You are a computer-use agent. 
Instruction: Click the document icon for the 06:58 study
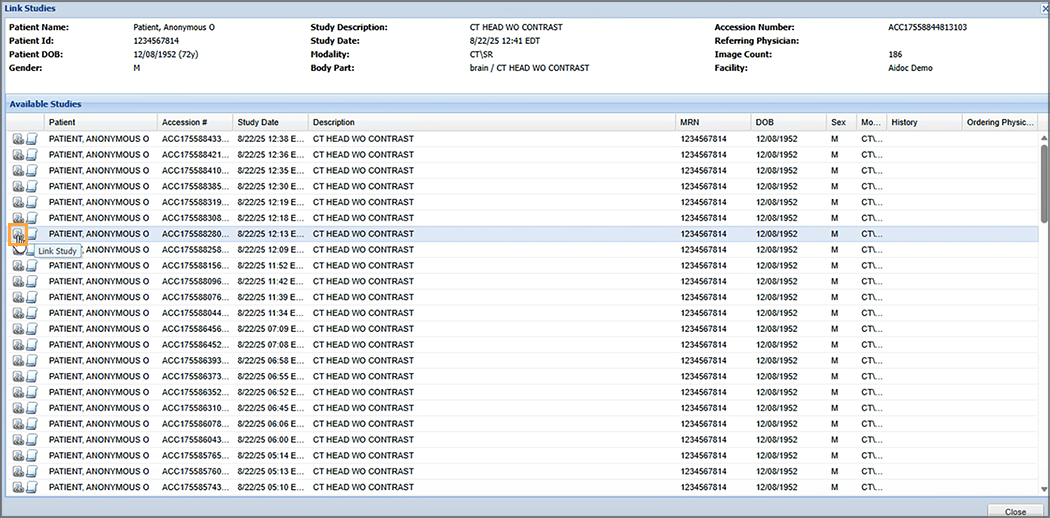(x=31, y=360)
